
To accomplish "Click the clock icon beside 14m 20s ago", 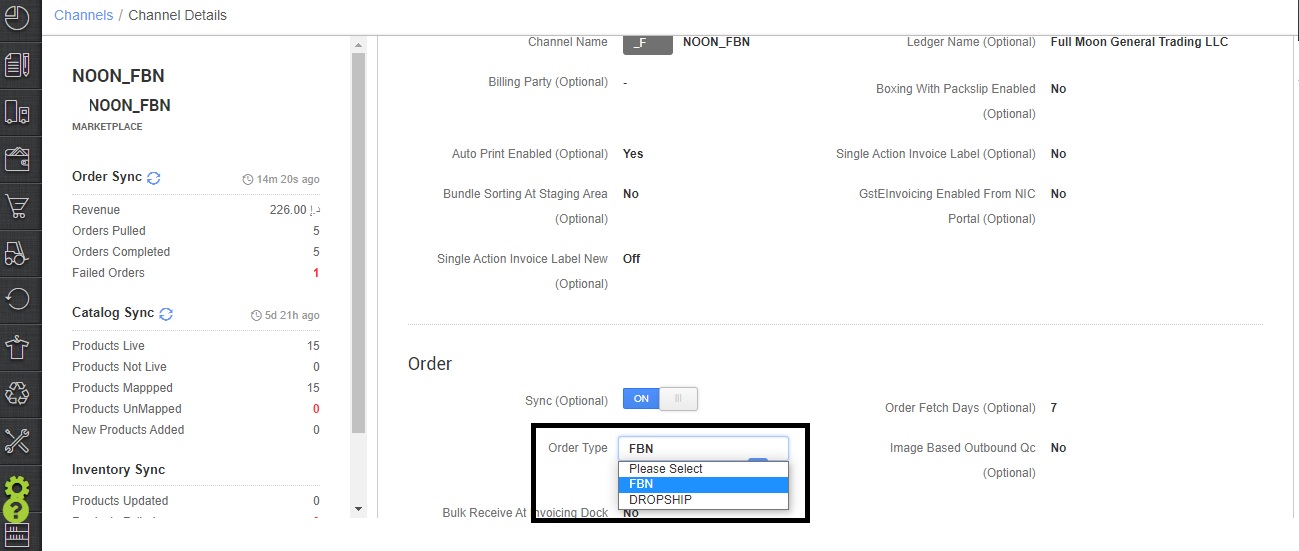I will pos(248,180).
